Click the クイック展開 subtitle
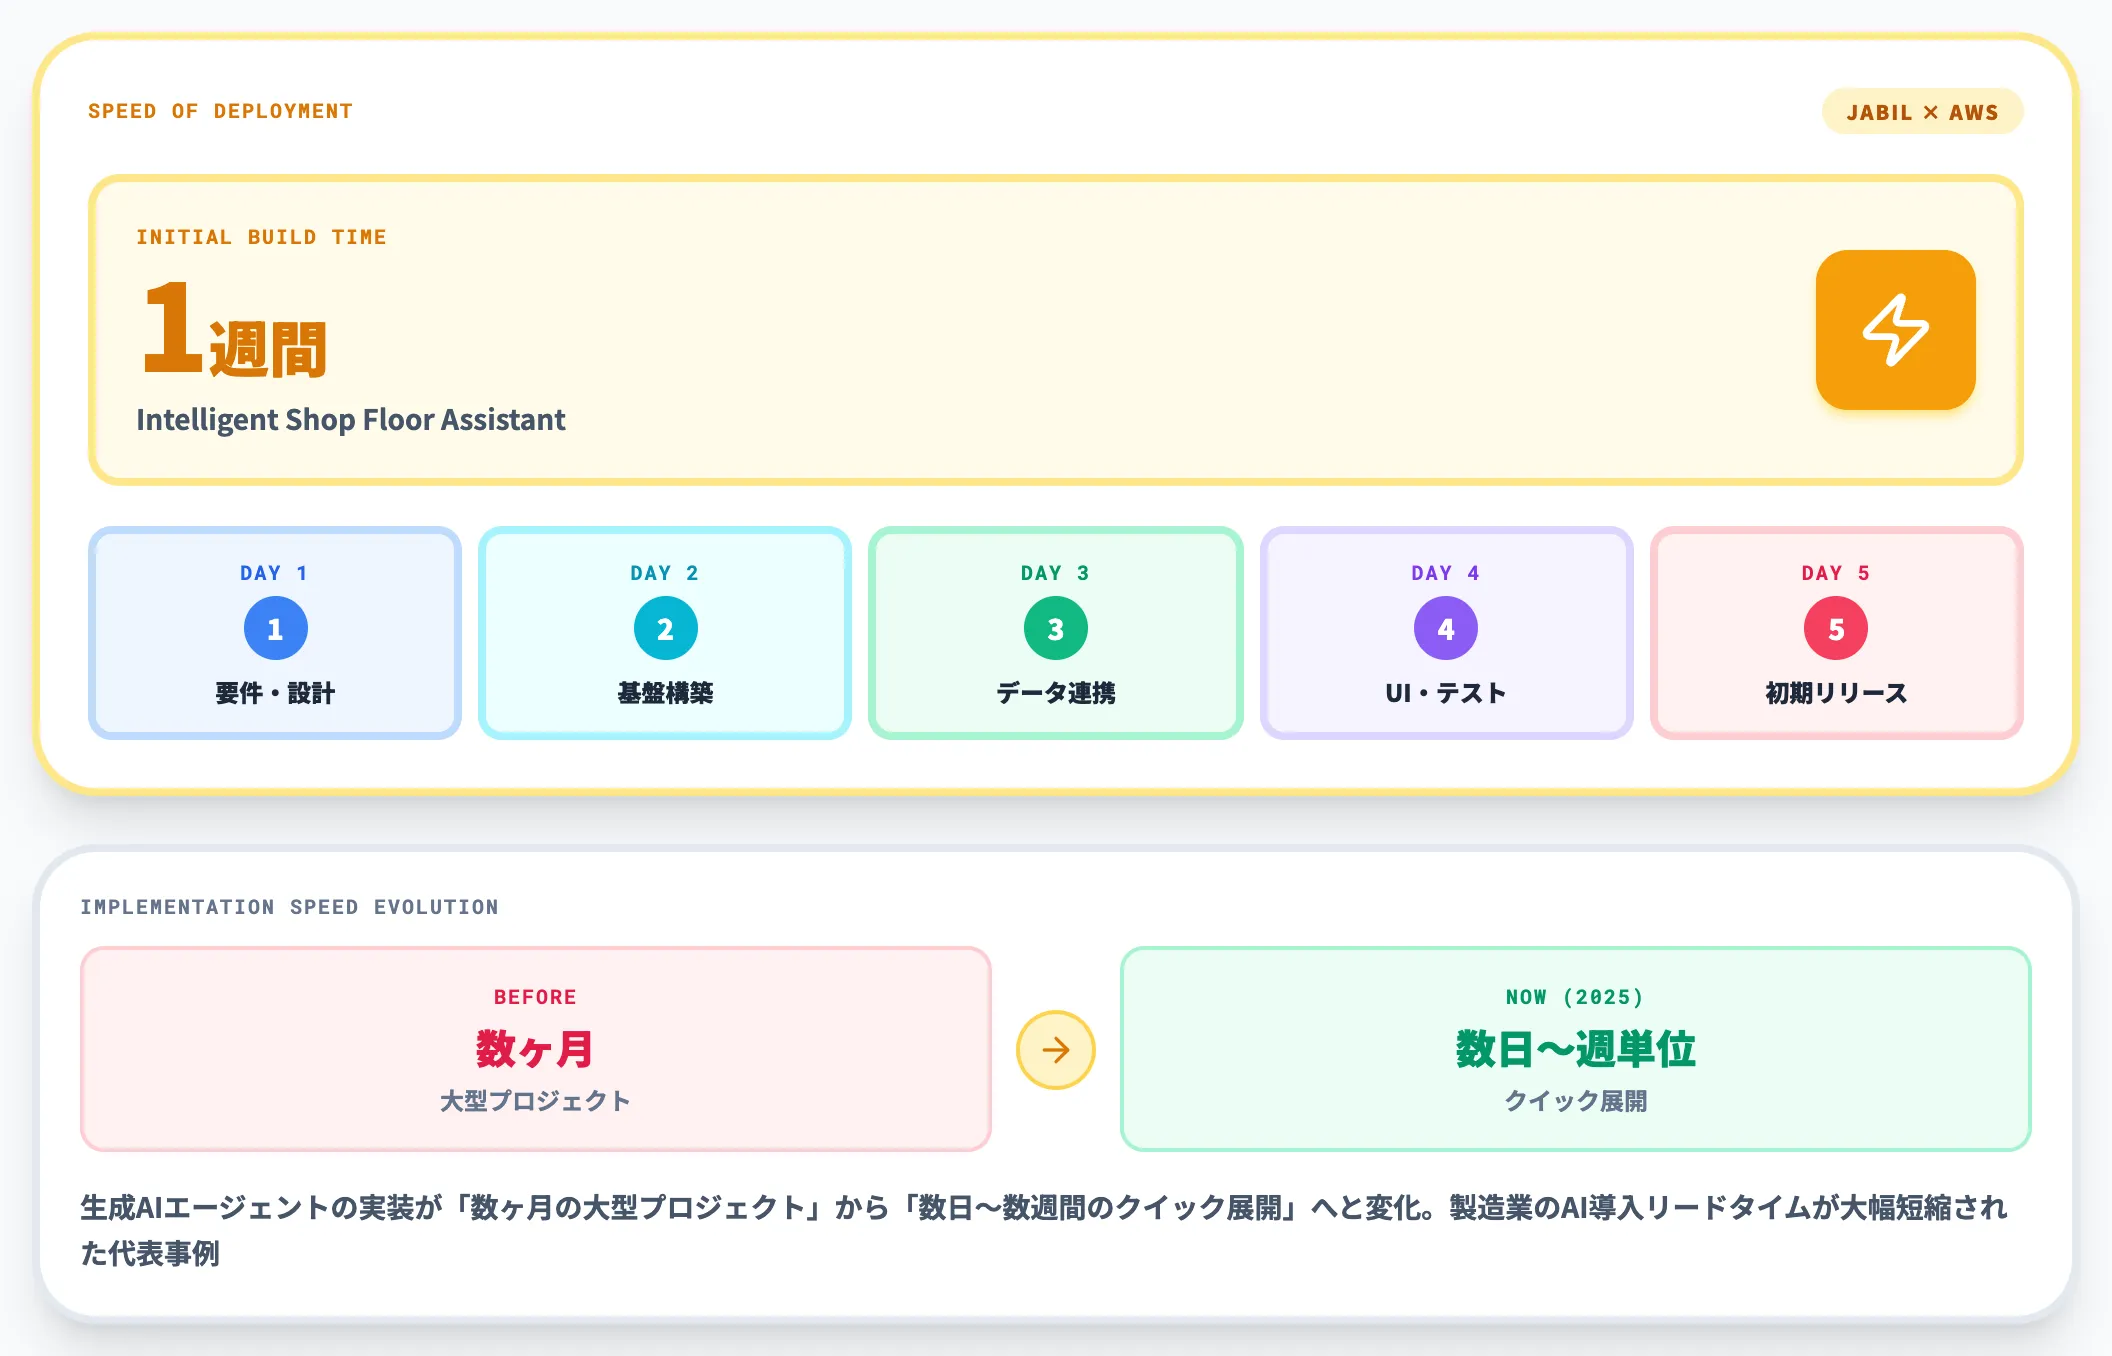 (x=1575, y=1101)
